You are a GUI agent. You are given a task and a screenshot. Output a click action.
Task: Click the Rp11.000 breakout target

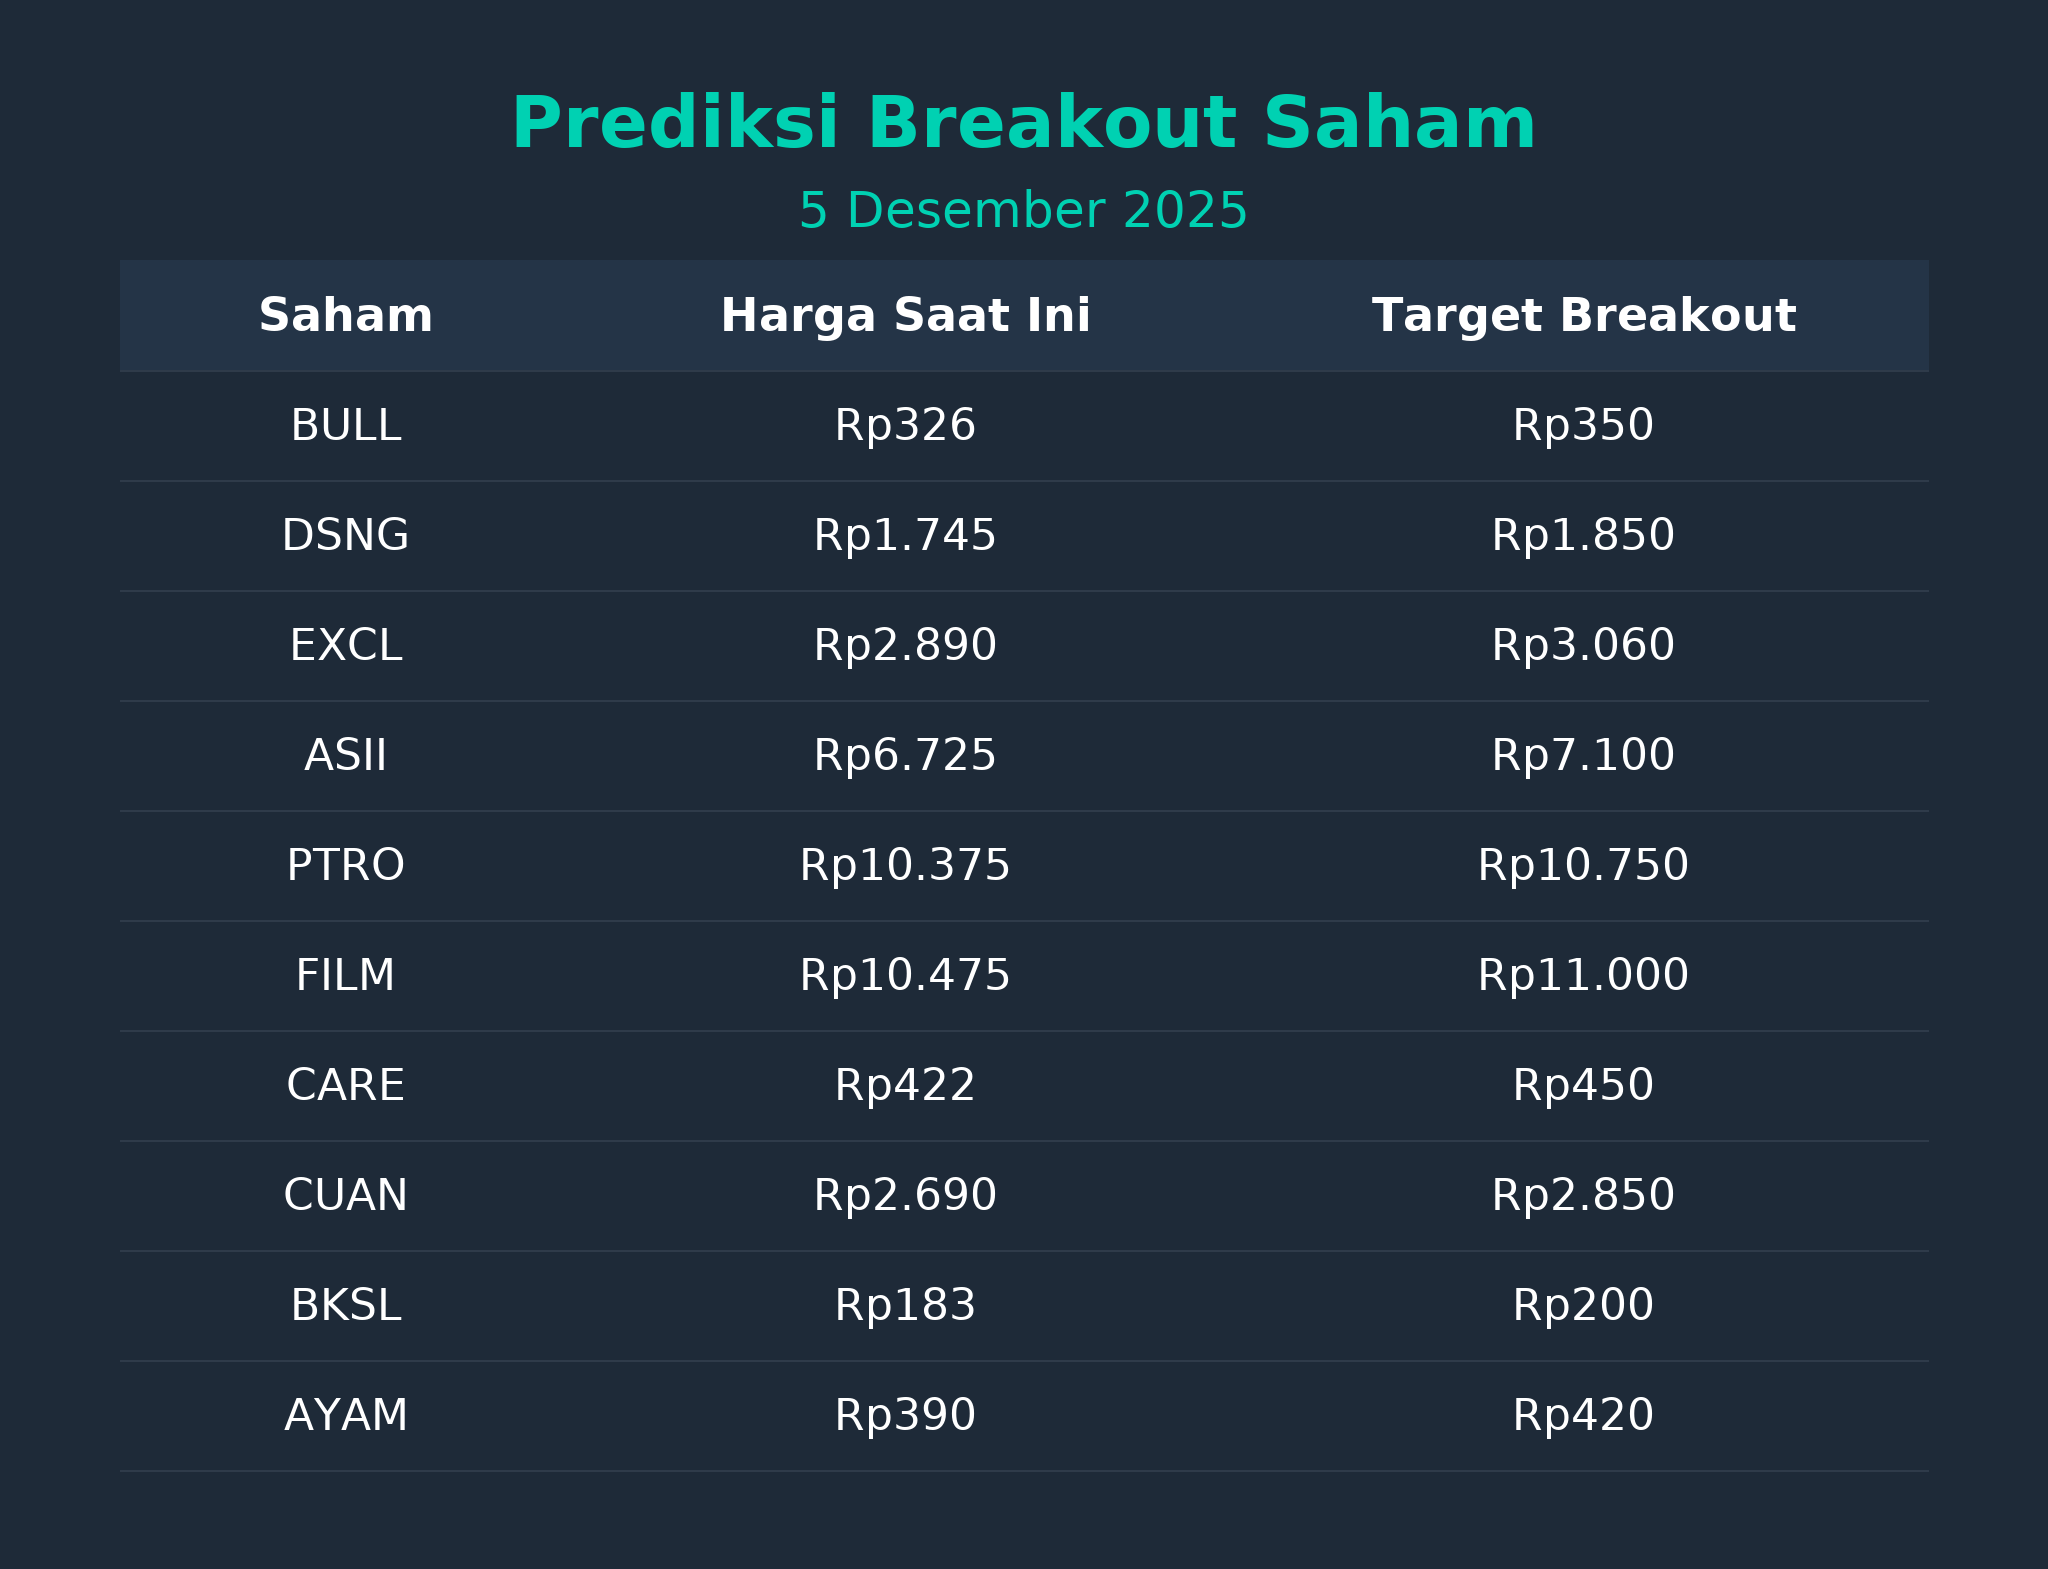pyautogui.click(x=1583, y=976)
